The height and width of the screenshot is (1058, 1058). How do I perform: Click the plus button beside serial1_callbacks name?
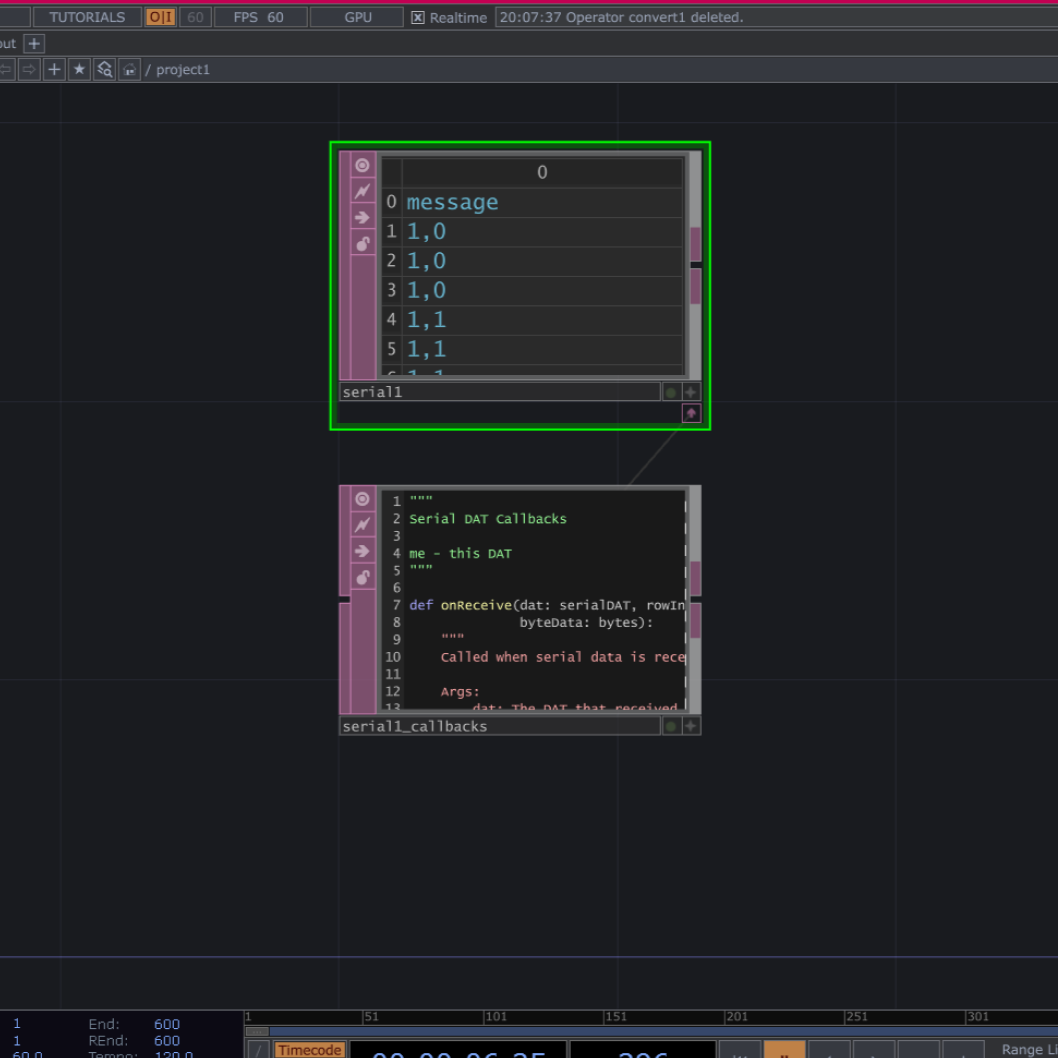(x=690, y=726)
